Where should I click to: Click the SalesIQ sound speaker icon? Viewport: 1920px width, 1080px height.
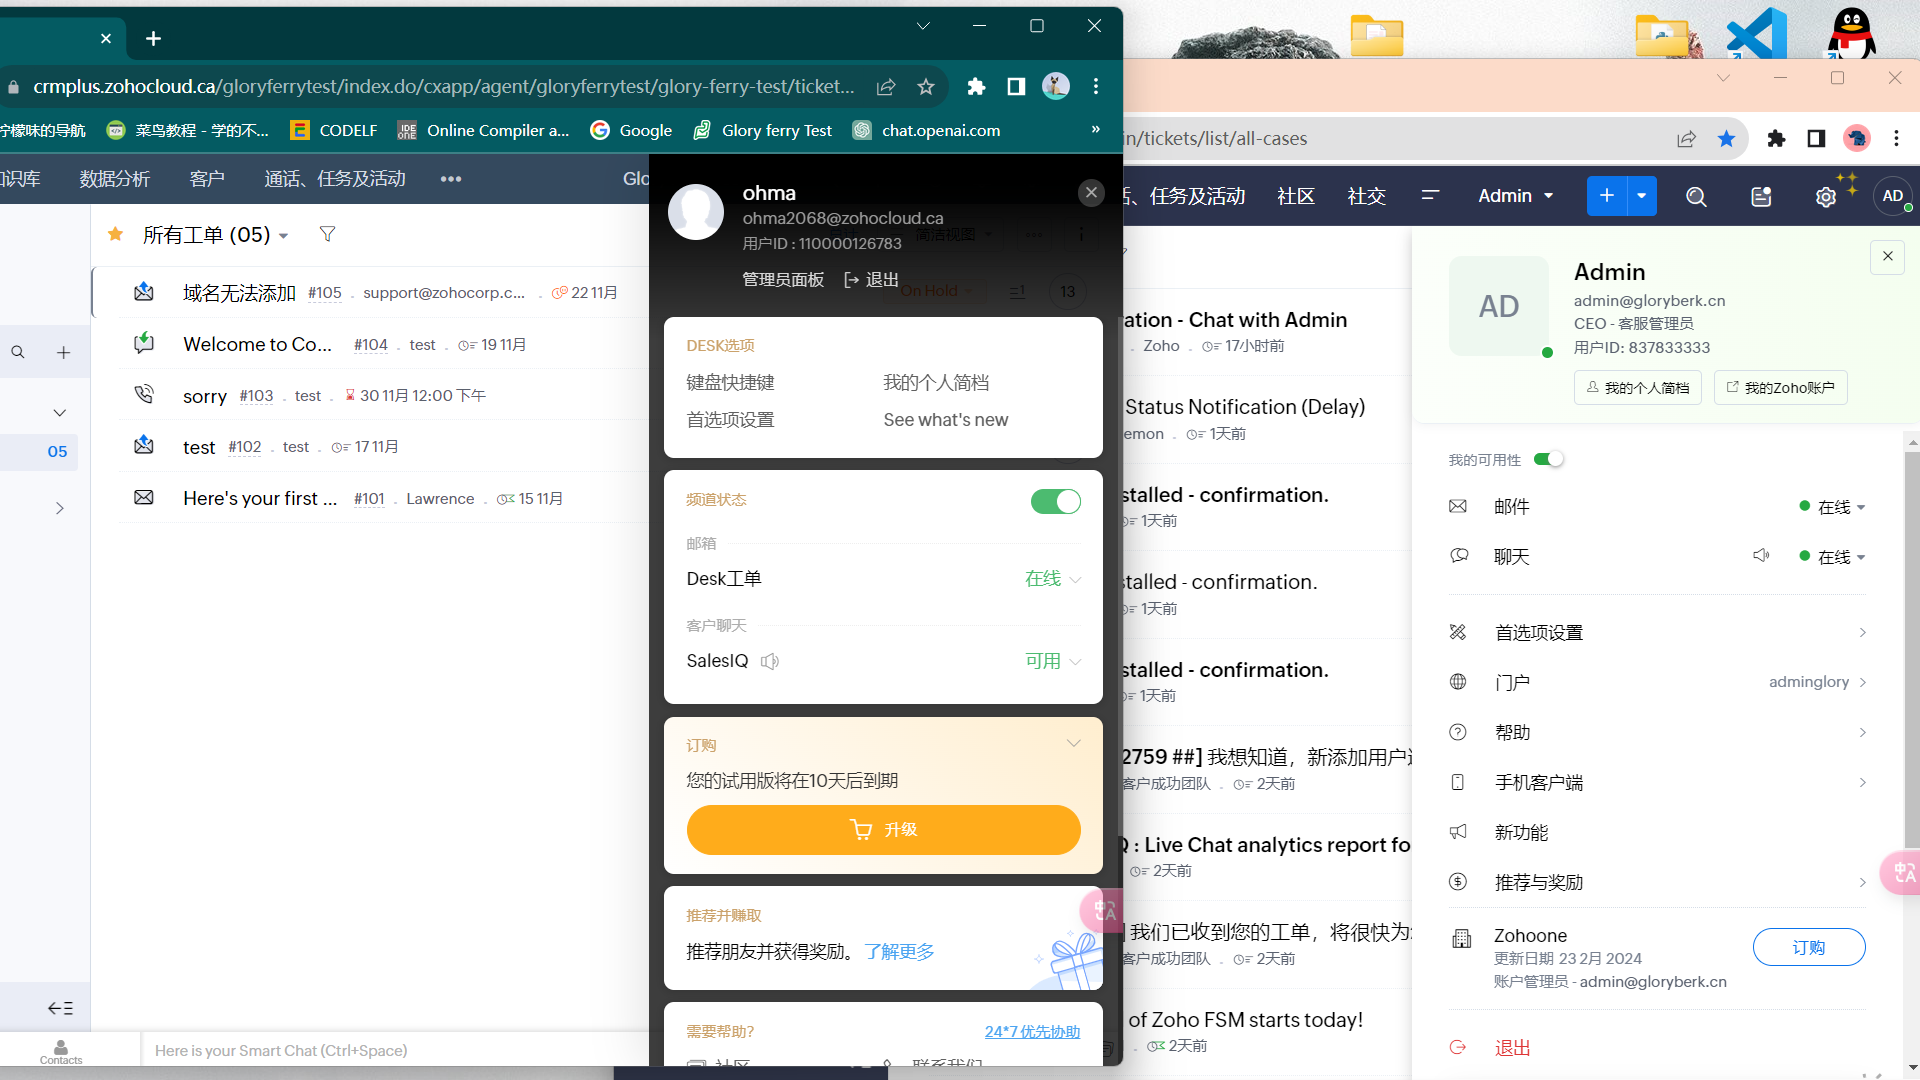[x=769, y=661]
